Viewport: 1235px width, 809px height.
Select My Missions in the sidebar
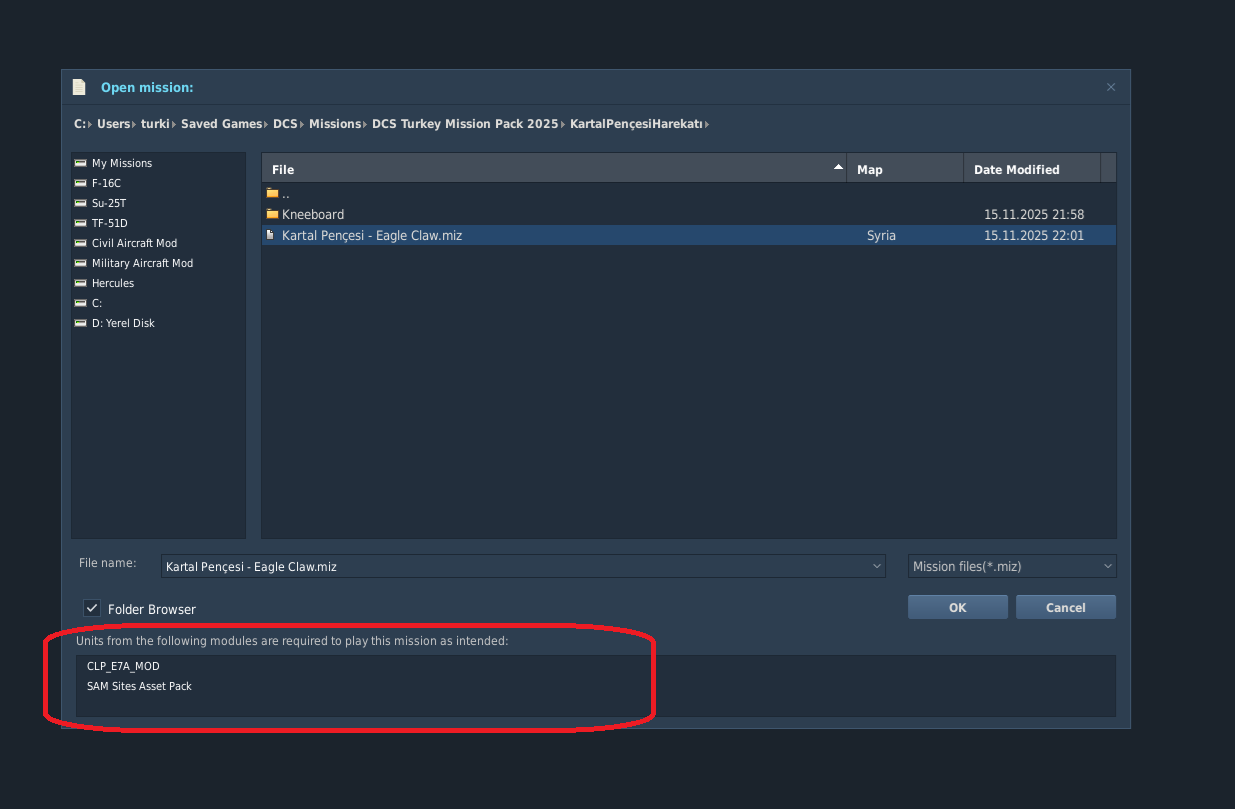[122, 163]
